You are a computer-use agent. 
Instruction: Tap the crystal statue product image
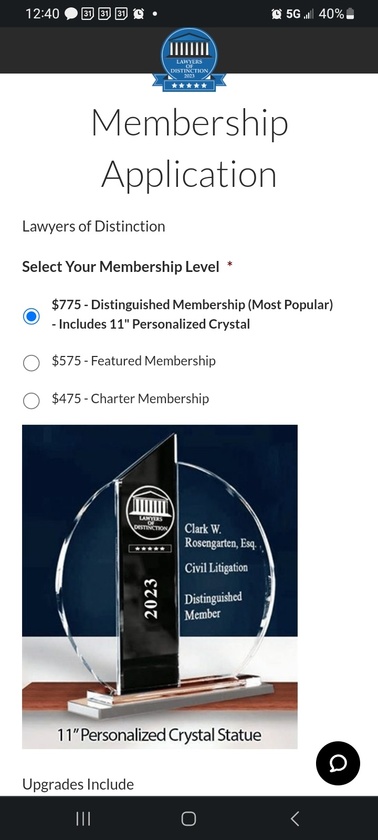point(160,587)
